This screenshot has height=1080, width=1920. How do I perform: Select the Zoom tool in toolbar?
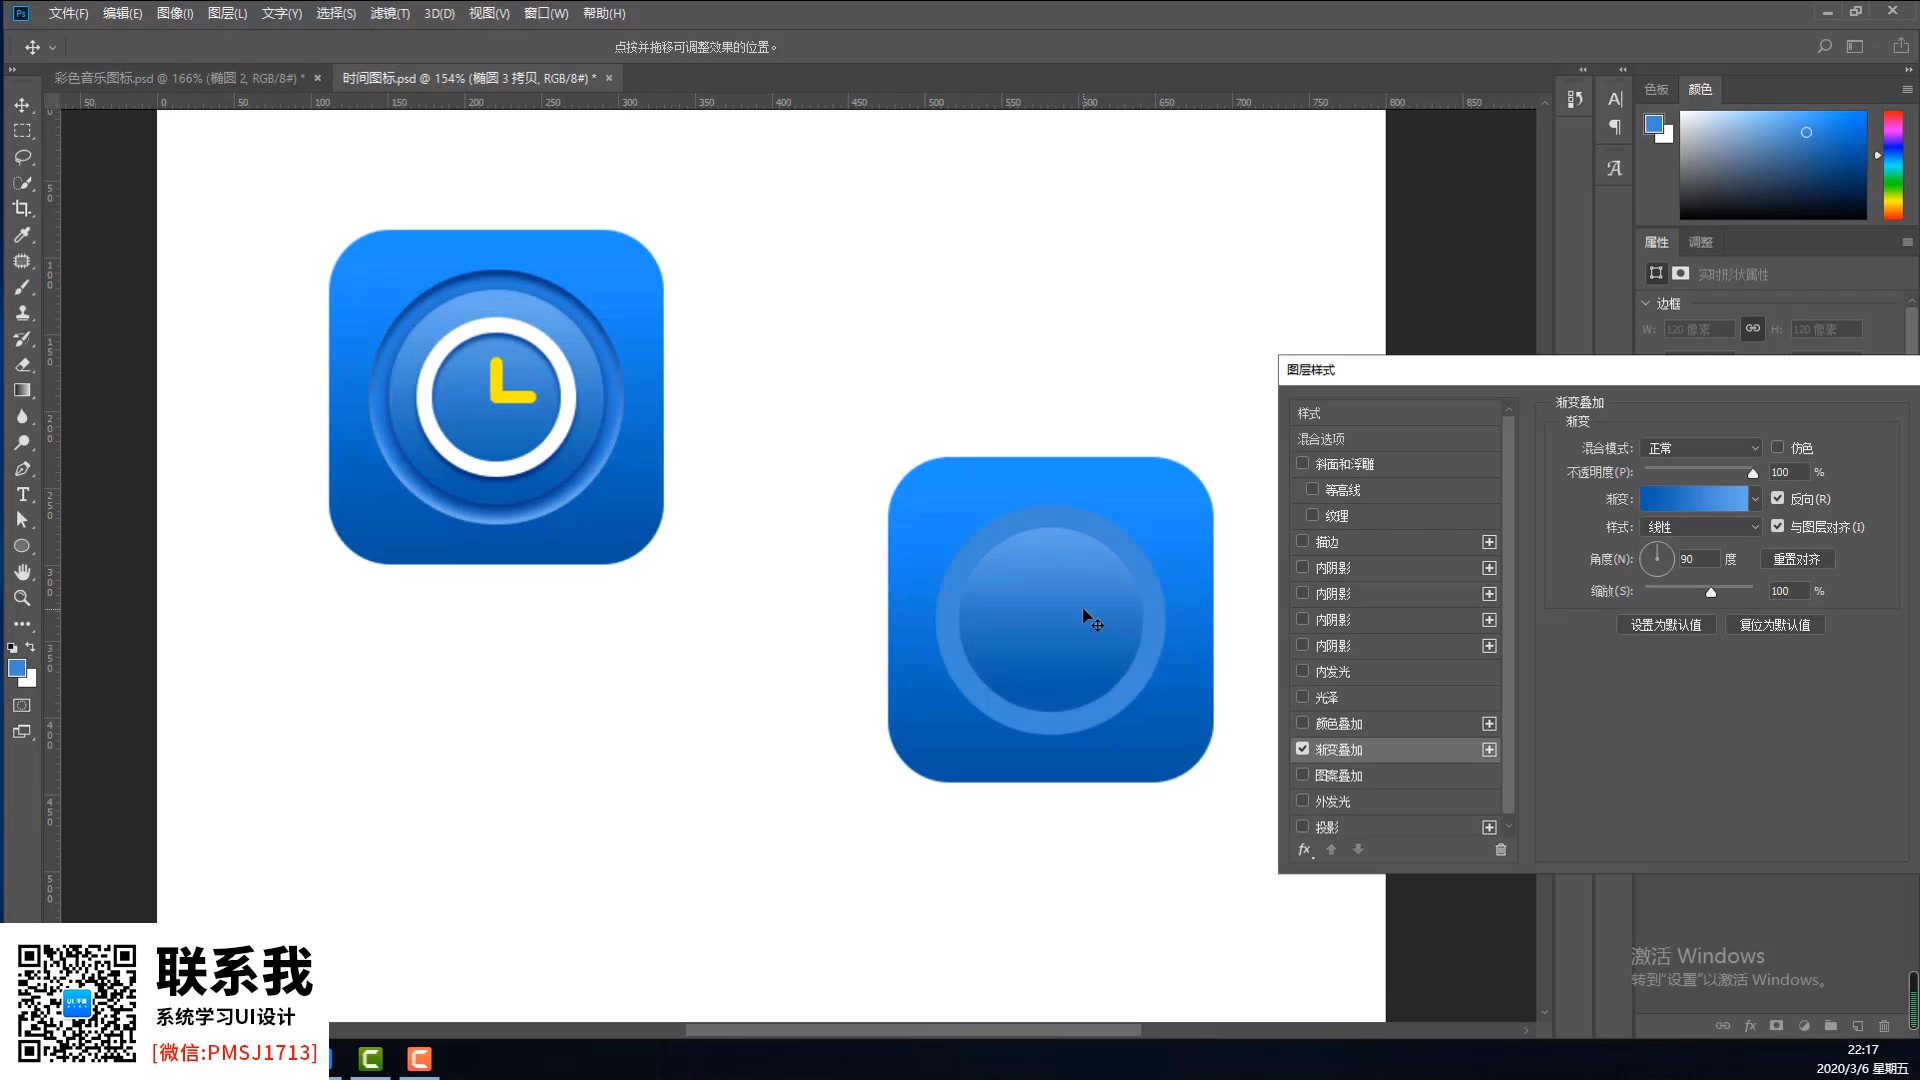22,598
